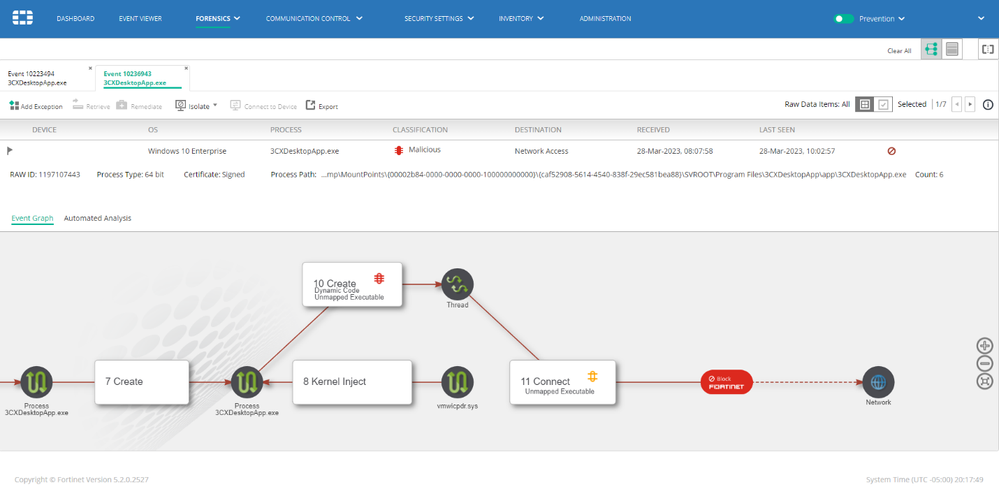
Task: Click the Network Access destination cell
Action: (x=542, y=151)
